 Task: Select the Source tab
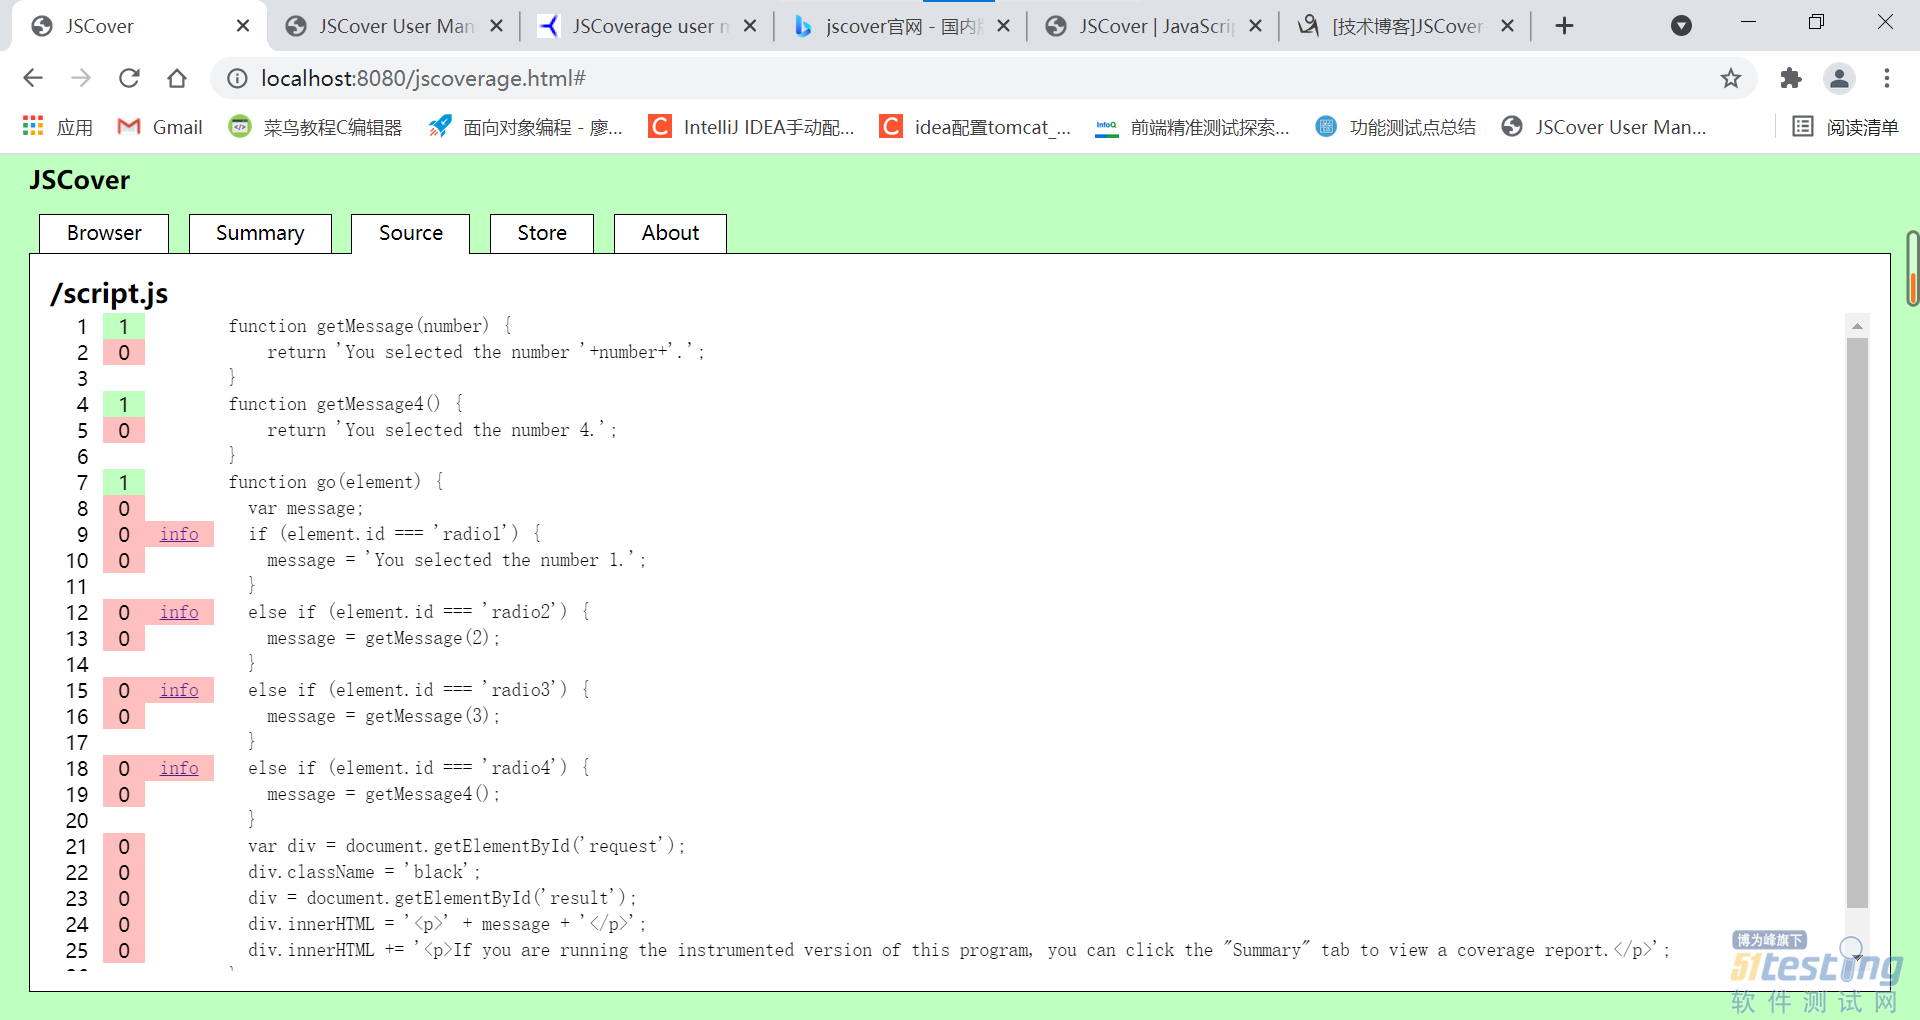410,233
